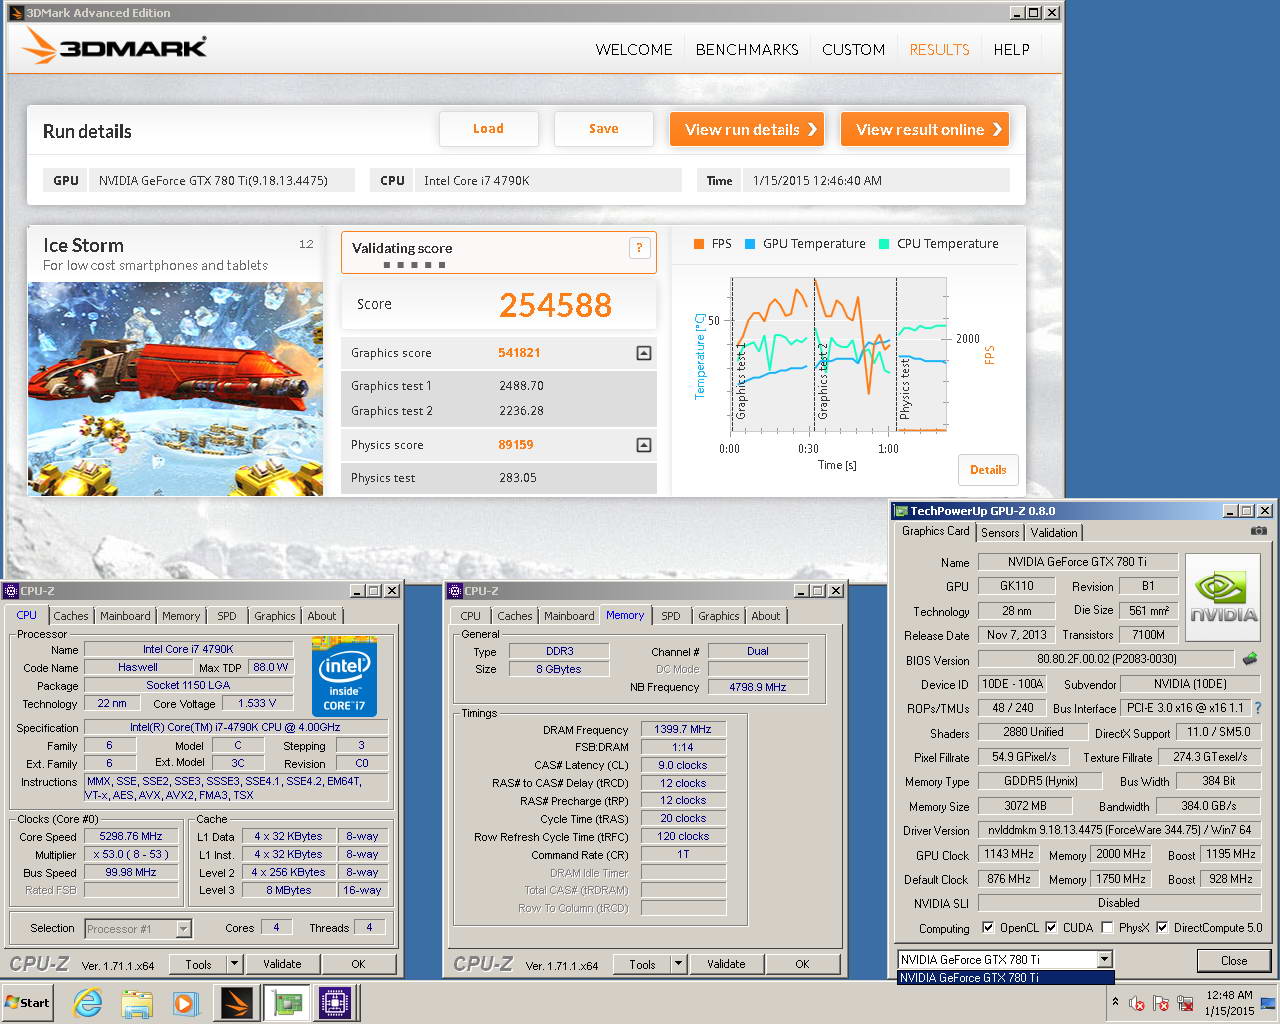Open Caches tab in CPU-Z processor window
Viewport: 1280px width, 1024px height.
[x=71, y=616]
